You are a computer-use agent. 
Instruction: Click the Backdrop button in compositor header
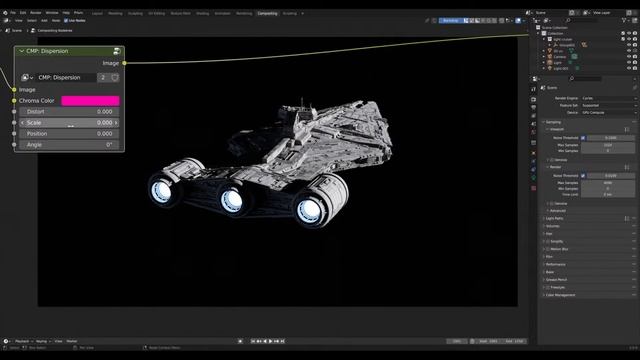[x=451, y=20]
